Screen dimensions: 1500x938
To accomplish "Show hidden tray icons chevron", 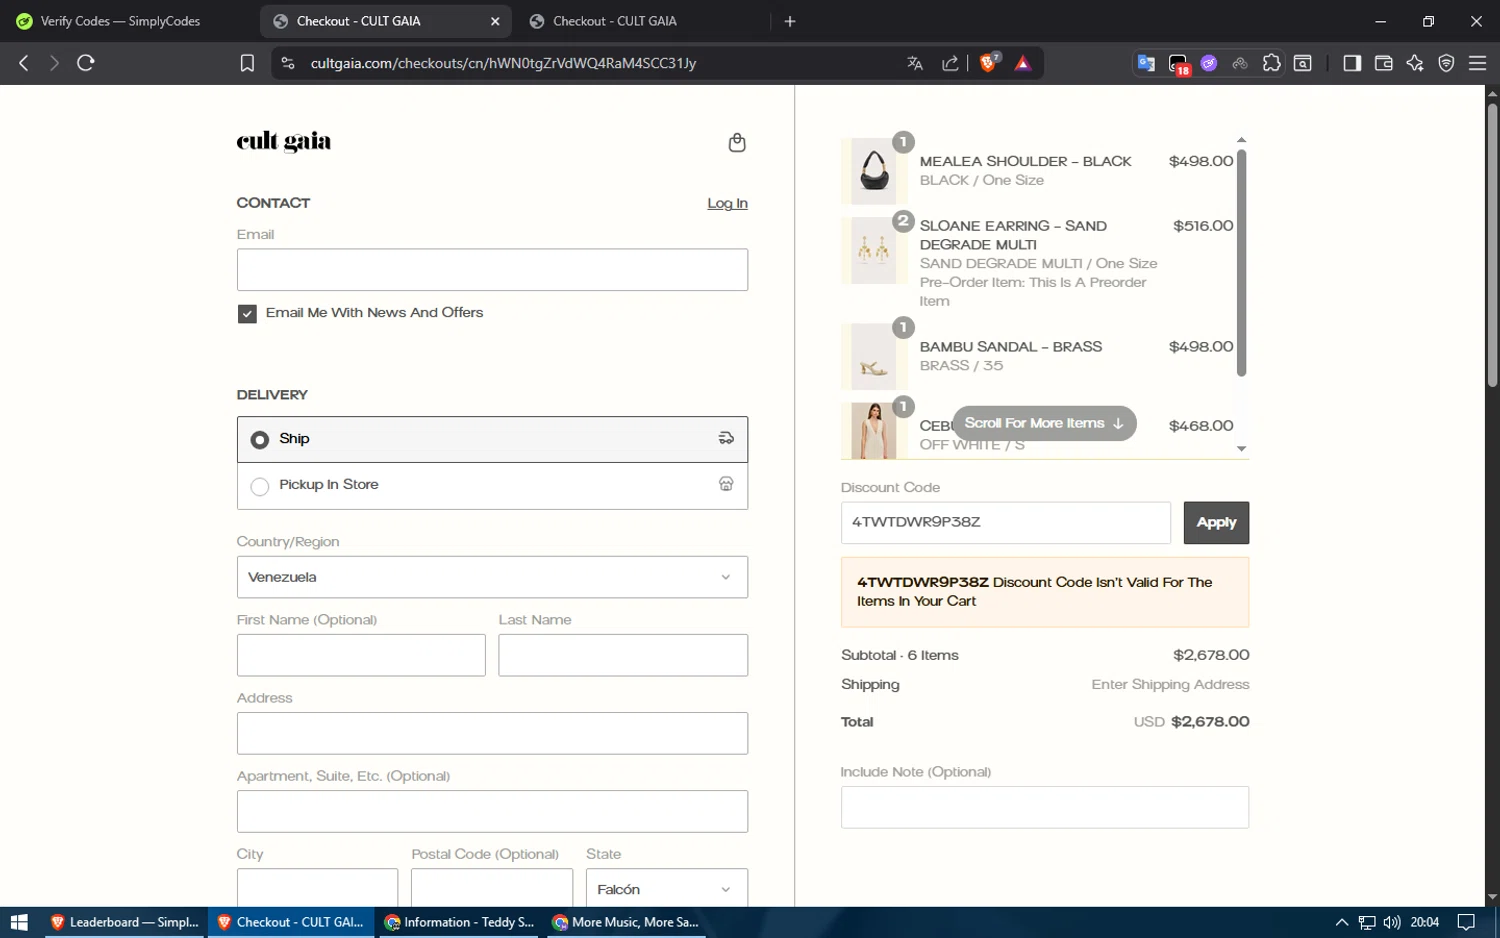I will point(1342,922).
